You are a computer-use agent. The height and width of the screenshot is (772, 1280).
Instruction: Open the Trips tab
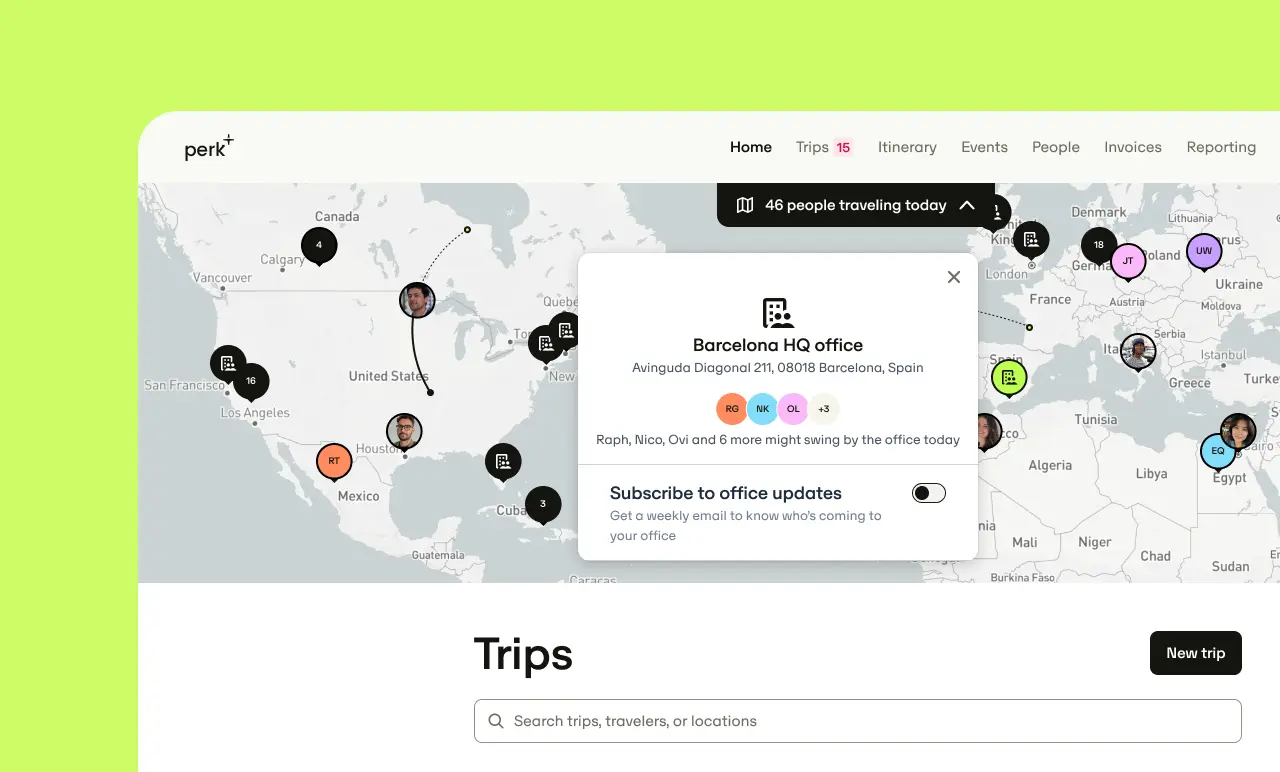[812, 147]
